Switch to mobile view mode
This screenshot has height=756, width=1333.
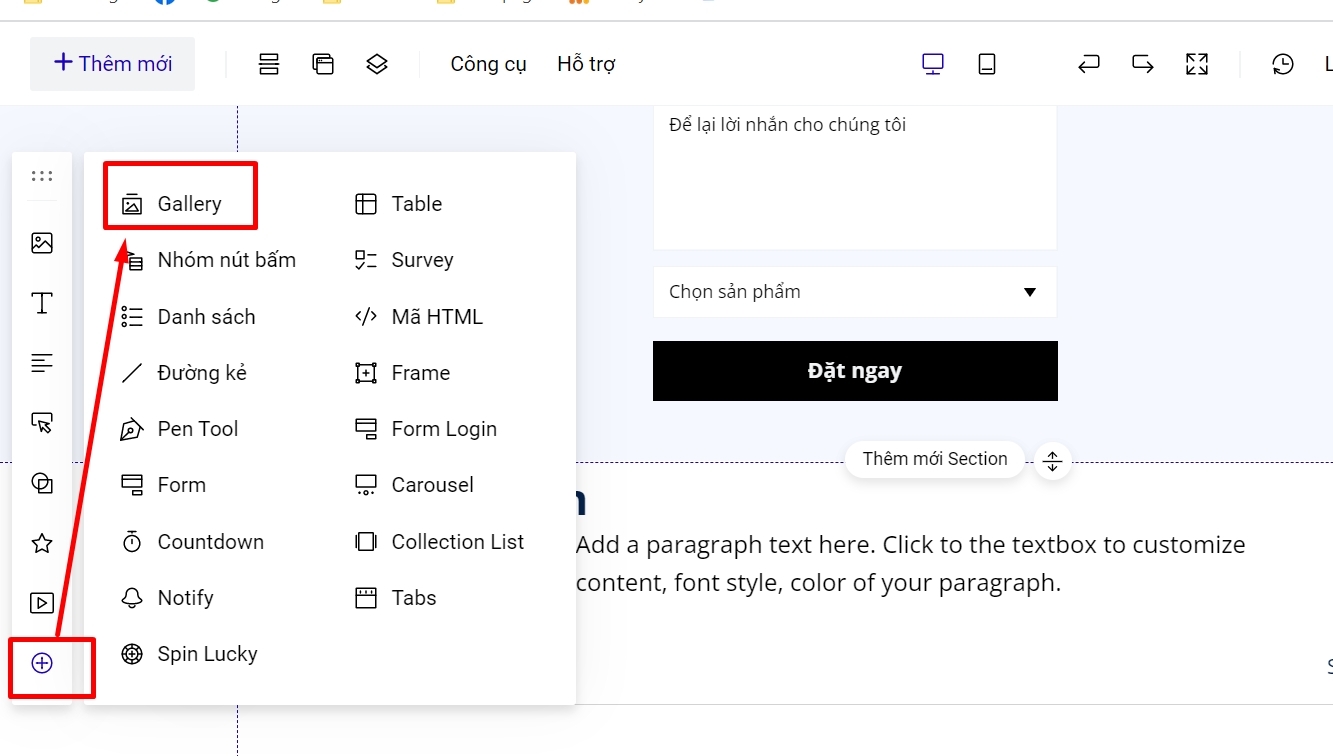tap(987, 64)
